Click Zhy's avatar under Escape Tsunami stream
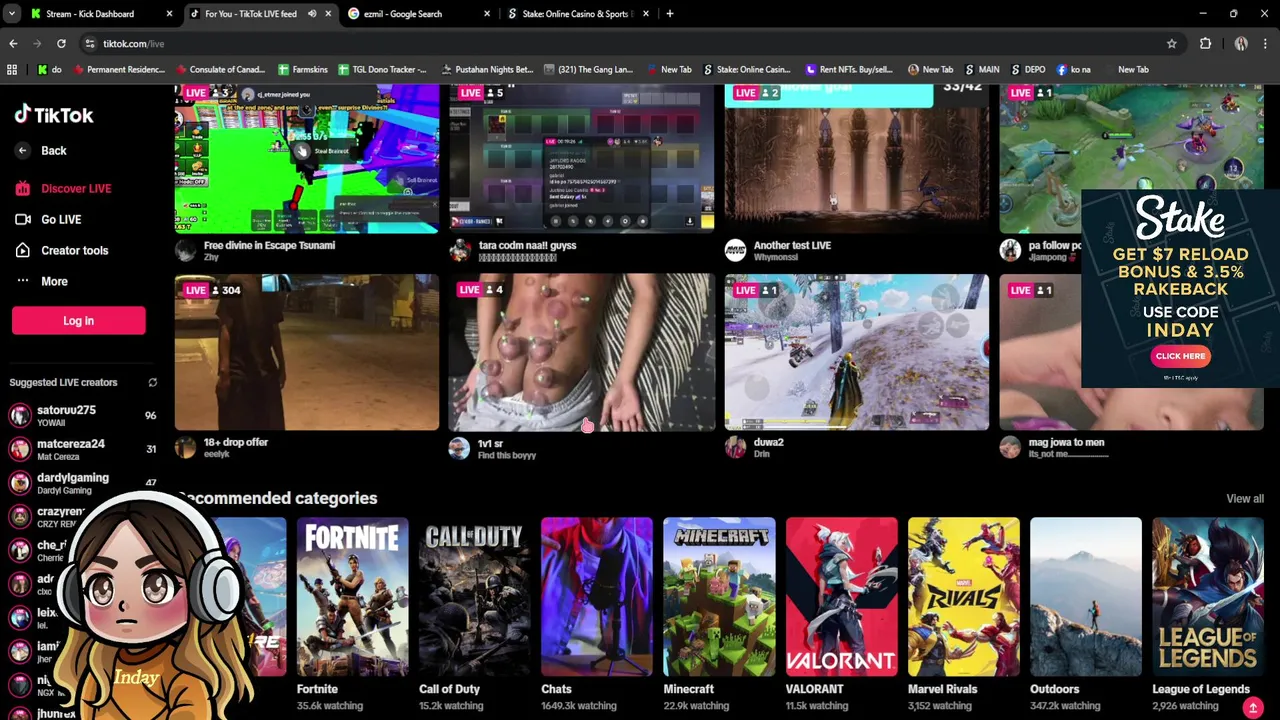Viewport: 1280px width, 720px height. point(185,250)
